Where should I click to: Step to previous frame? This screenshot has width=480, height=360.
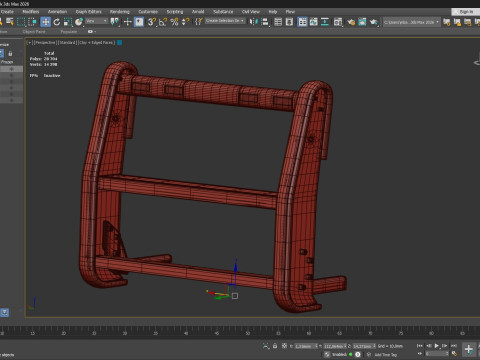tap(429, 346)
